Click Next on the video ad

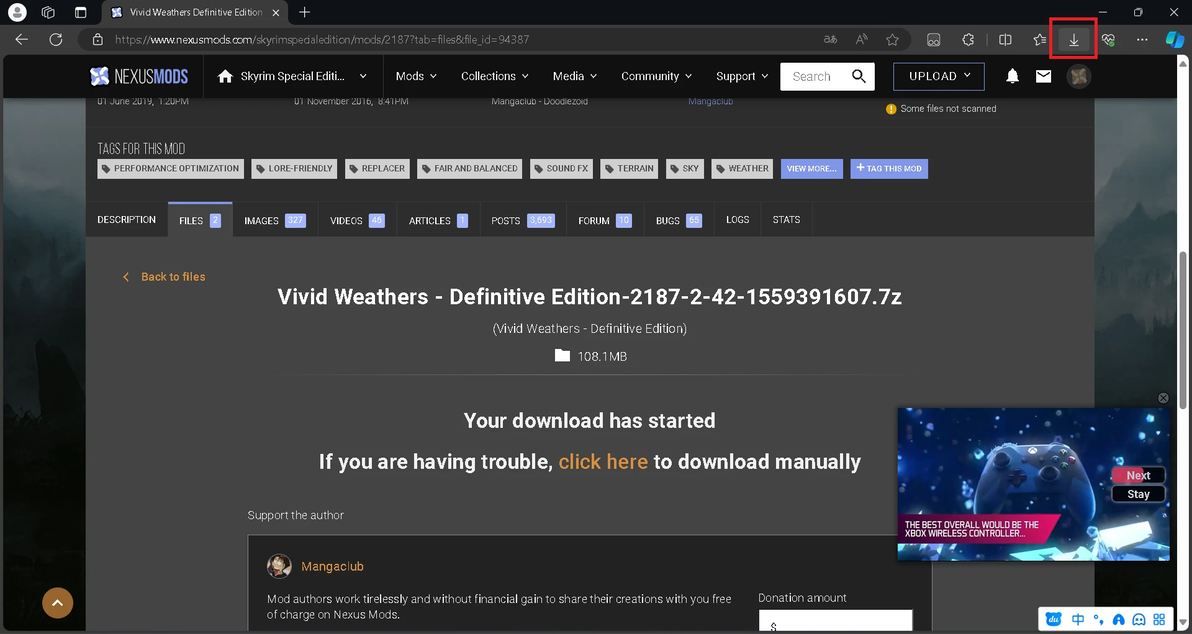click(x=1138, y=476)
